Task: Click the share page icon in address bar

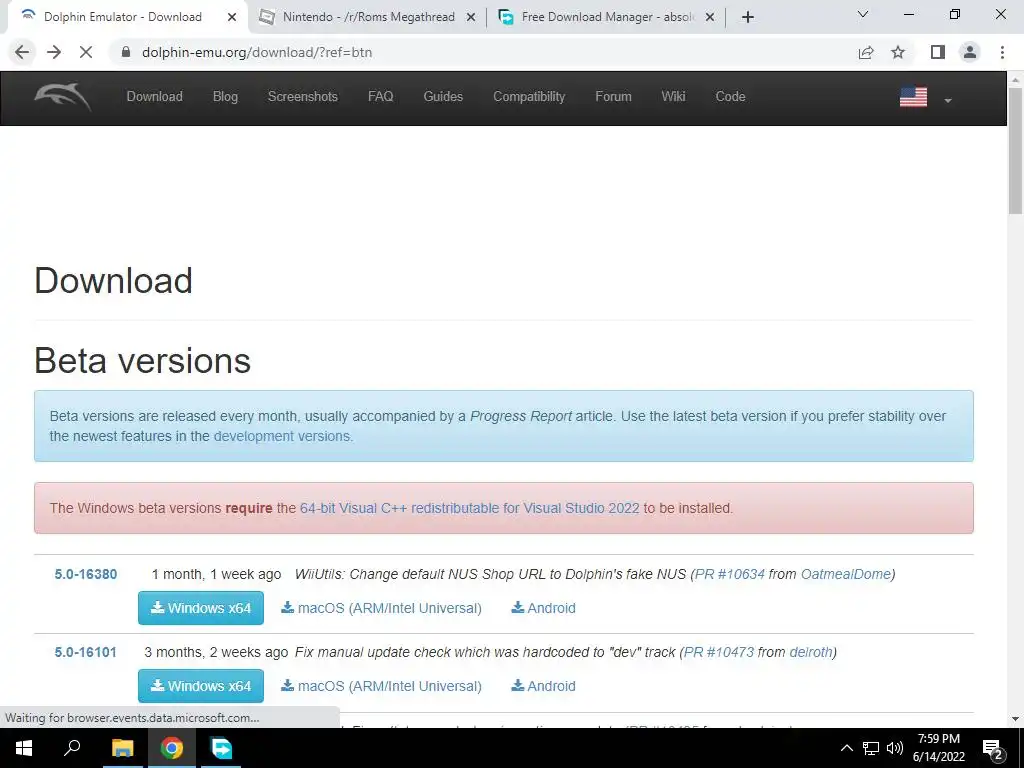Action: click(x=866, y=52)
